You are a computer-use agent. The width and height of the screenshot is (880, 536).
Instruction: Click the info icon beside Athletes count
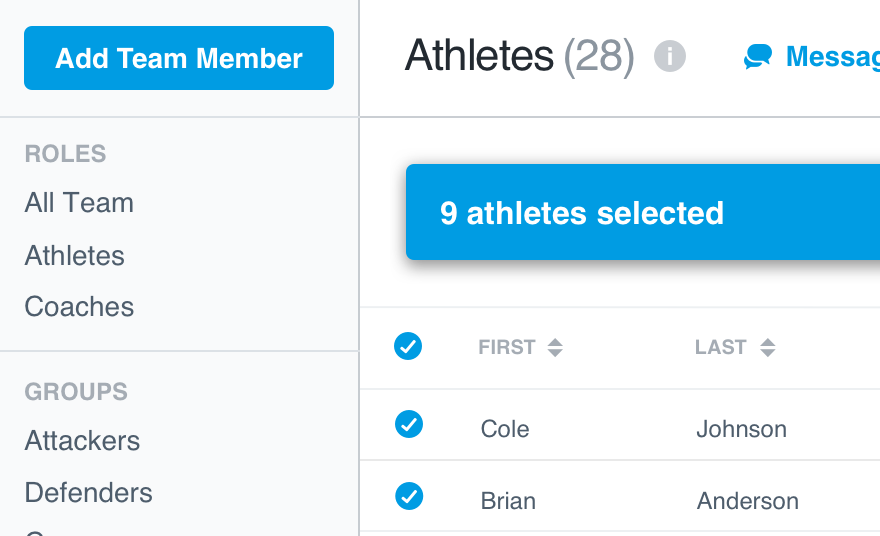tap(670, 56)
